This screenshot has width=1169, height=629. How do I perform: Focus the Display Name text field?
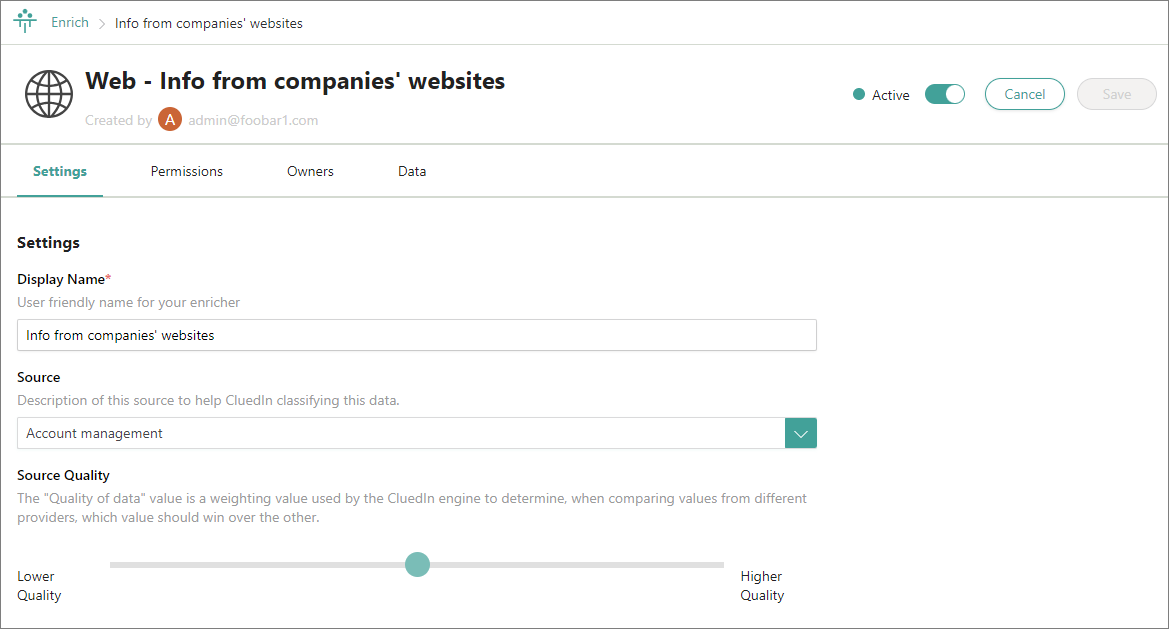click(417, 335)
